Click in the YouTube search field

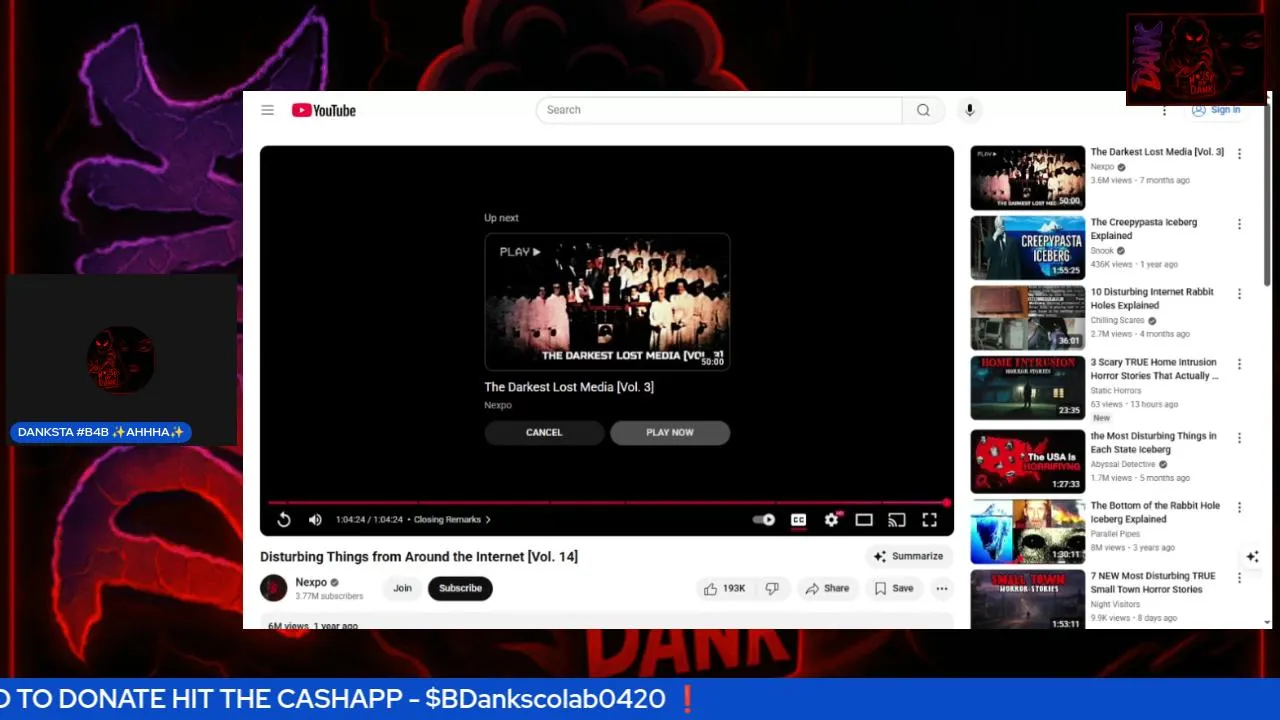pos(719,110)
